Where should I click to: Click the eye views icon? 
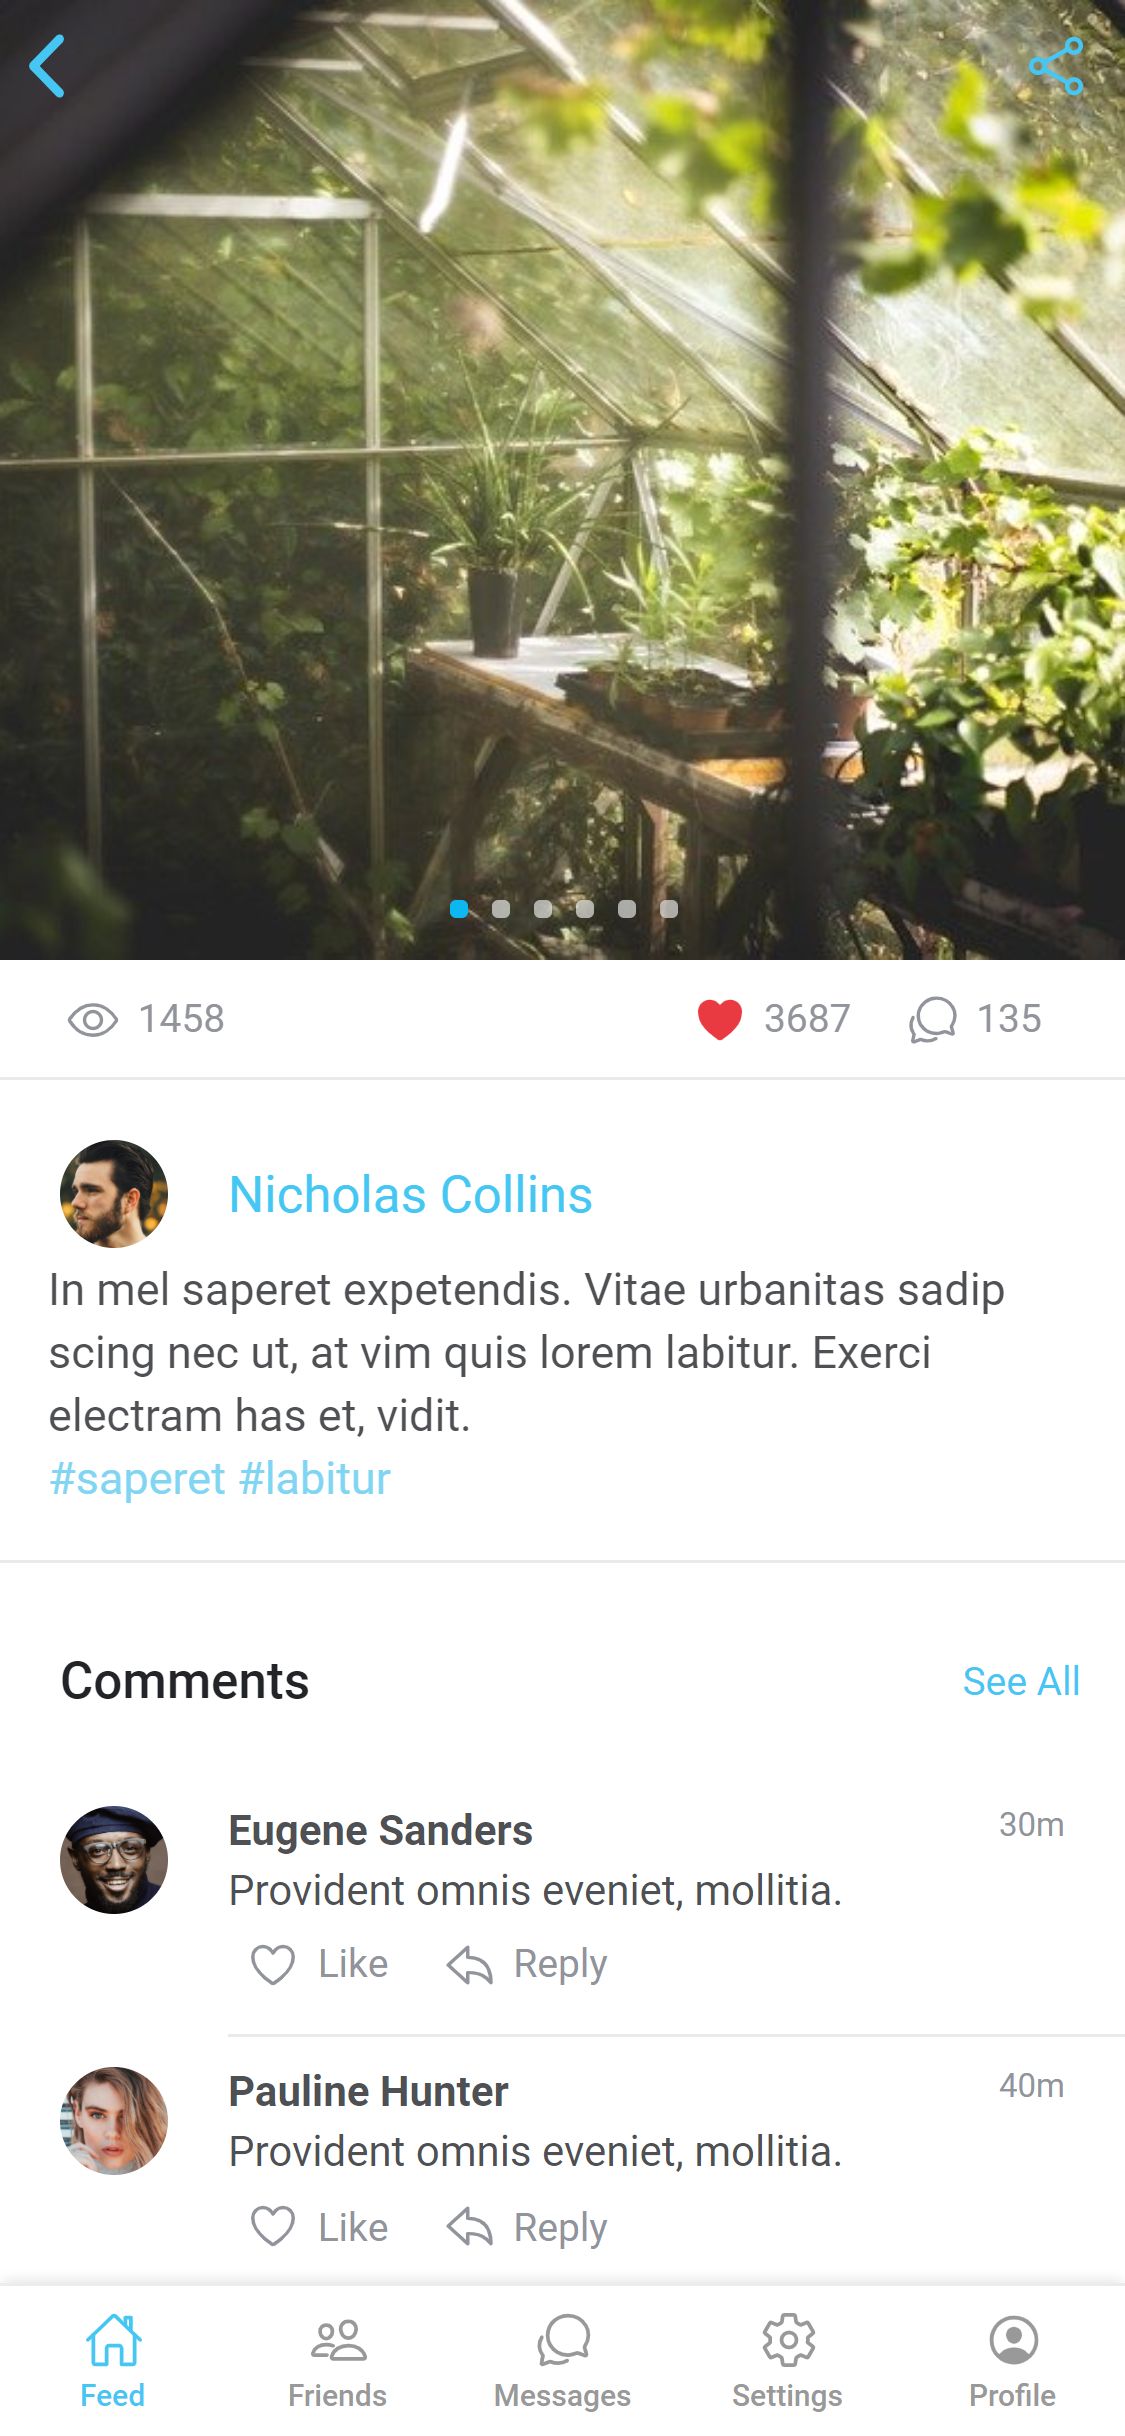point(93,1020)
